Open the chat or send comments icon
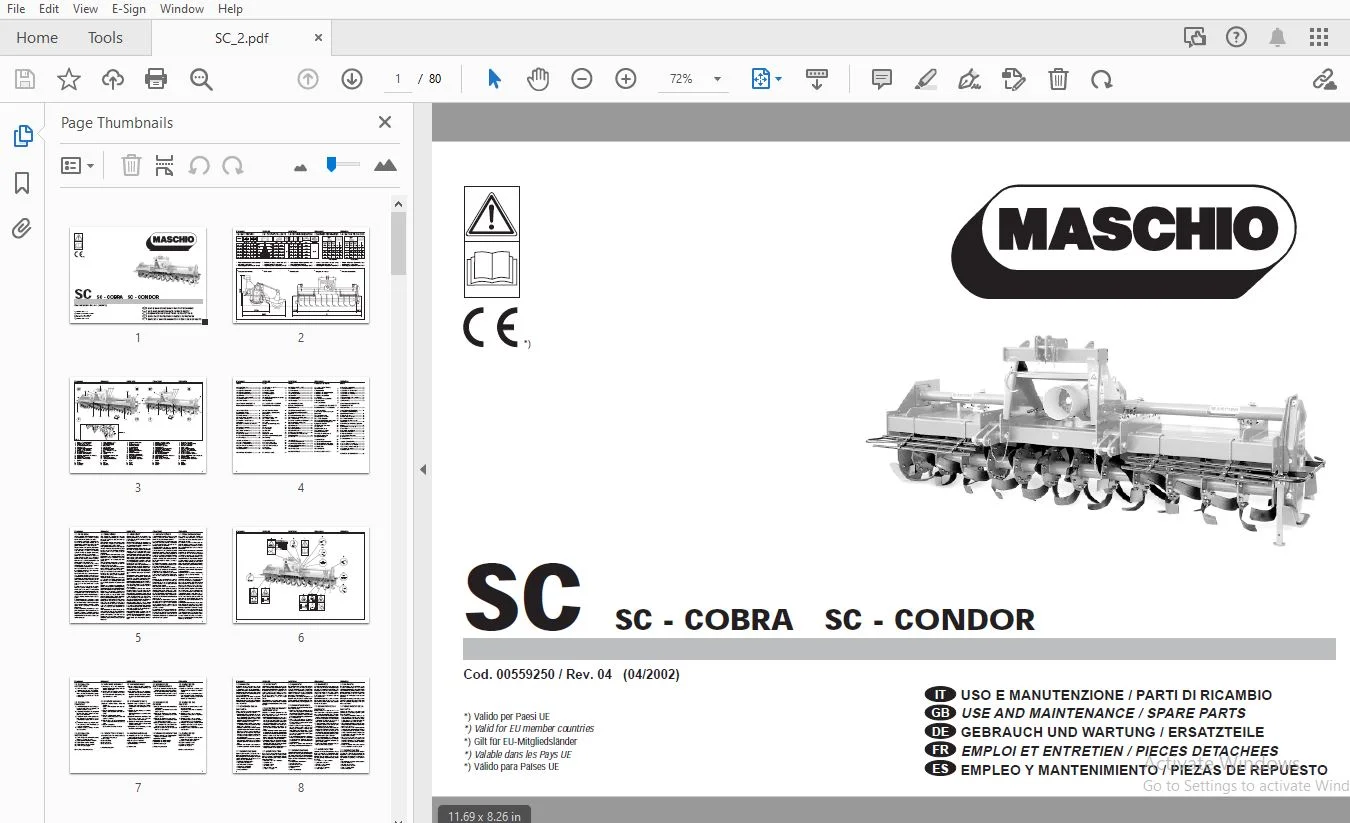Viewport: 1350px width, 823px height. click(1194, 38)
